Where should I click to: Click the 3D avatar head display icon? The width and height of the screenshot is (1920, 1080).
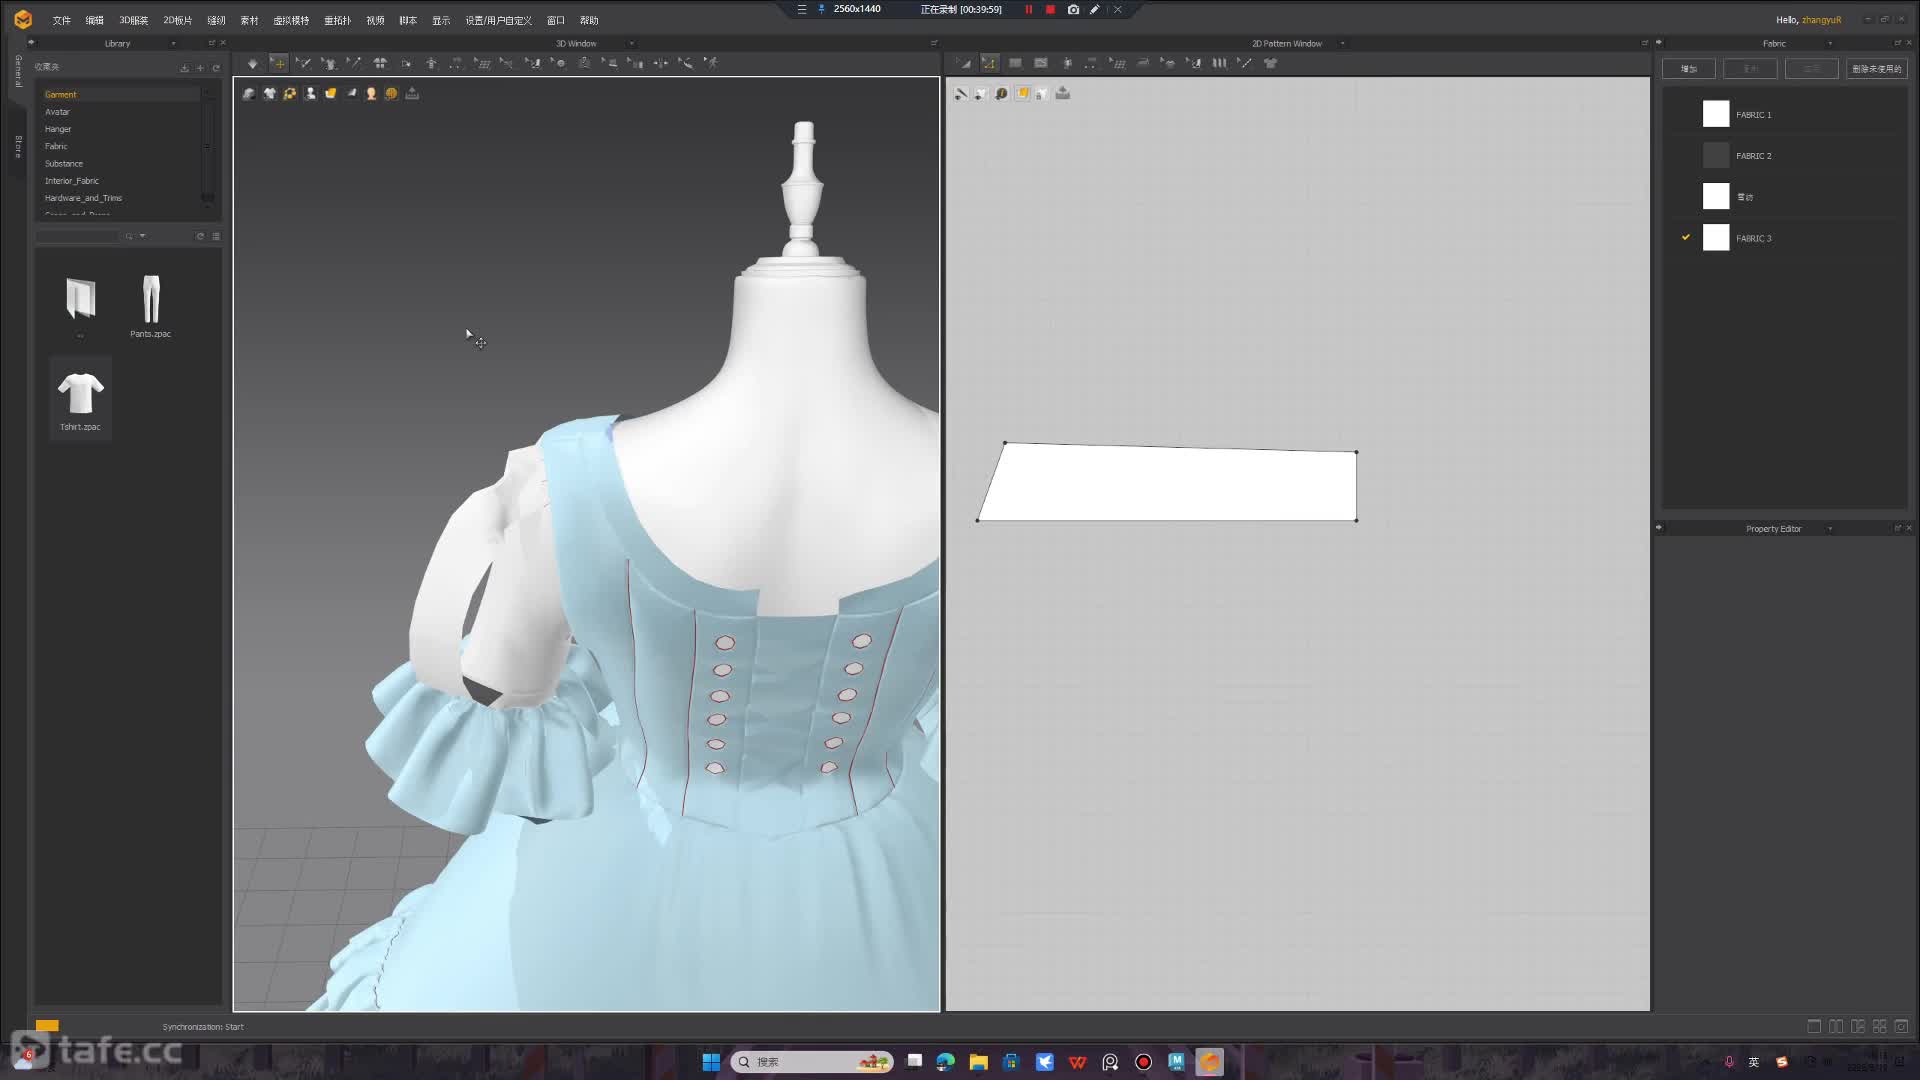[371, 93]
